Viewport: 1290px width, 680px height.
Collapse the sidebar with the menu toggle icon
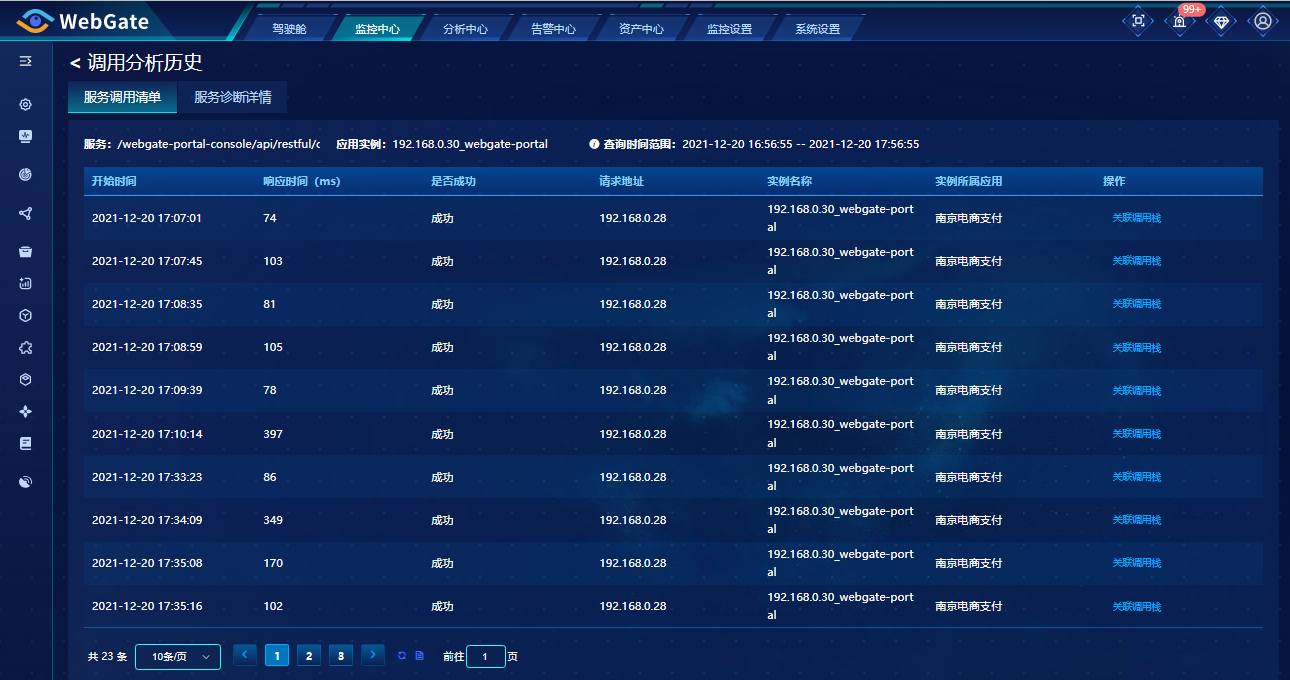point(26,61)
